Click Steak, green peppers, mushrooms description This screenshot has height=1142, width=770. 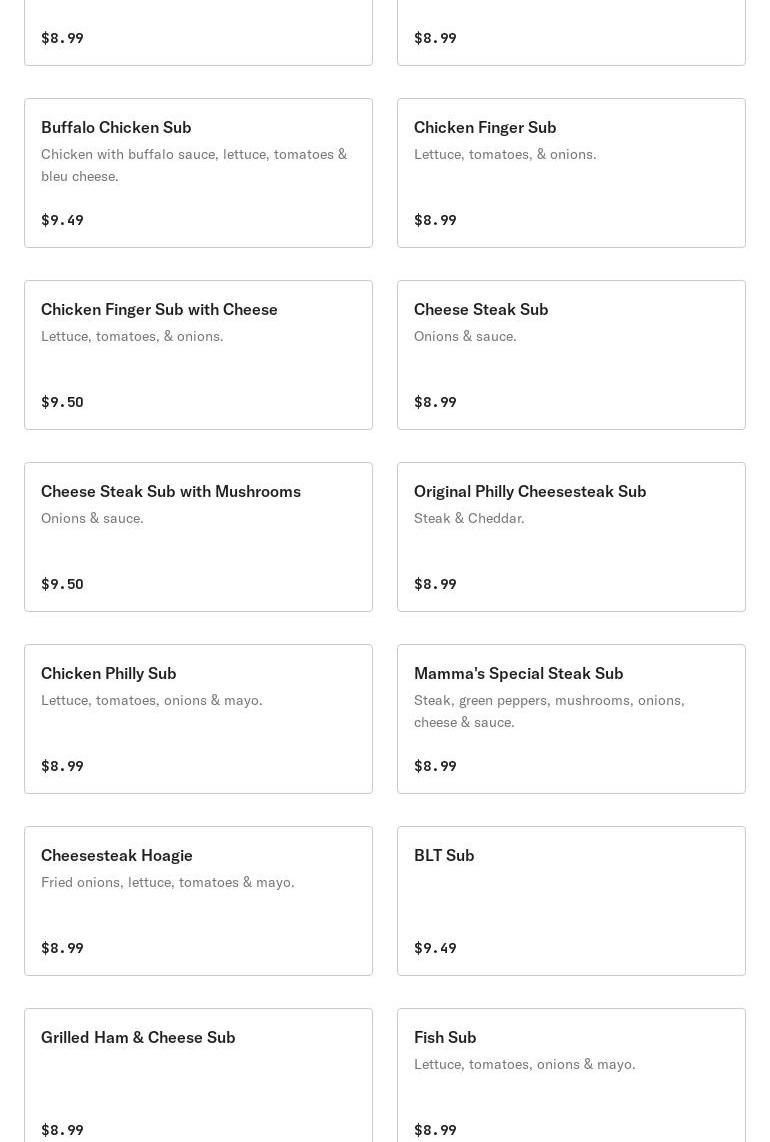[x=549, y=711]
